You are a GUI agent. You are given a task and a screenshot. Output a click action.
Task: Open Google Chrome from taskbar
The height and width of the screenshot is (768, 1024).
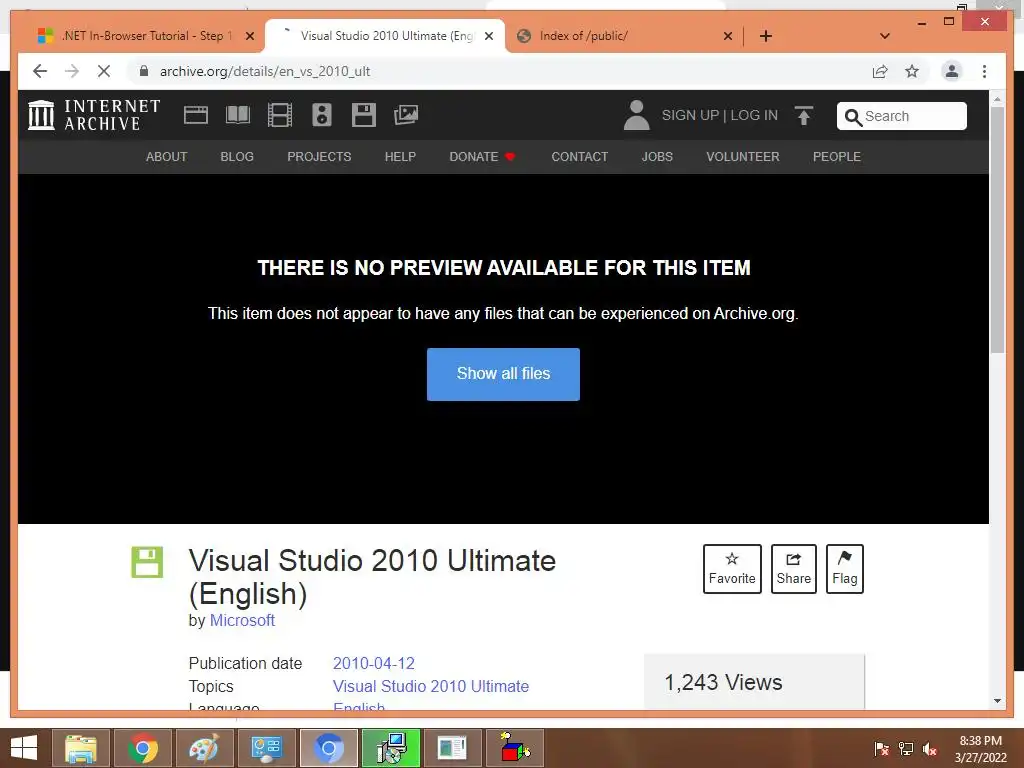click(143, 748)
